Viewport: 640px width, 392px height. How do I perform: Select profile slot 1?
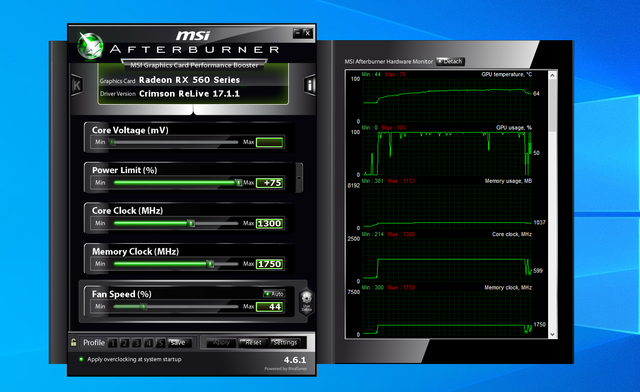click(x=113, y=343)
